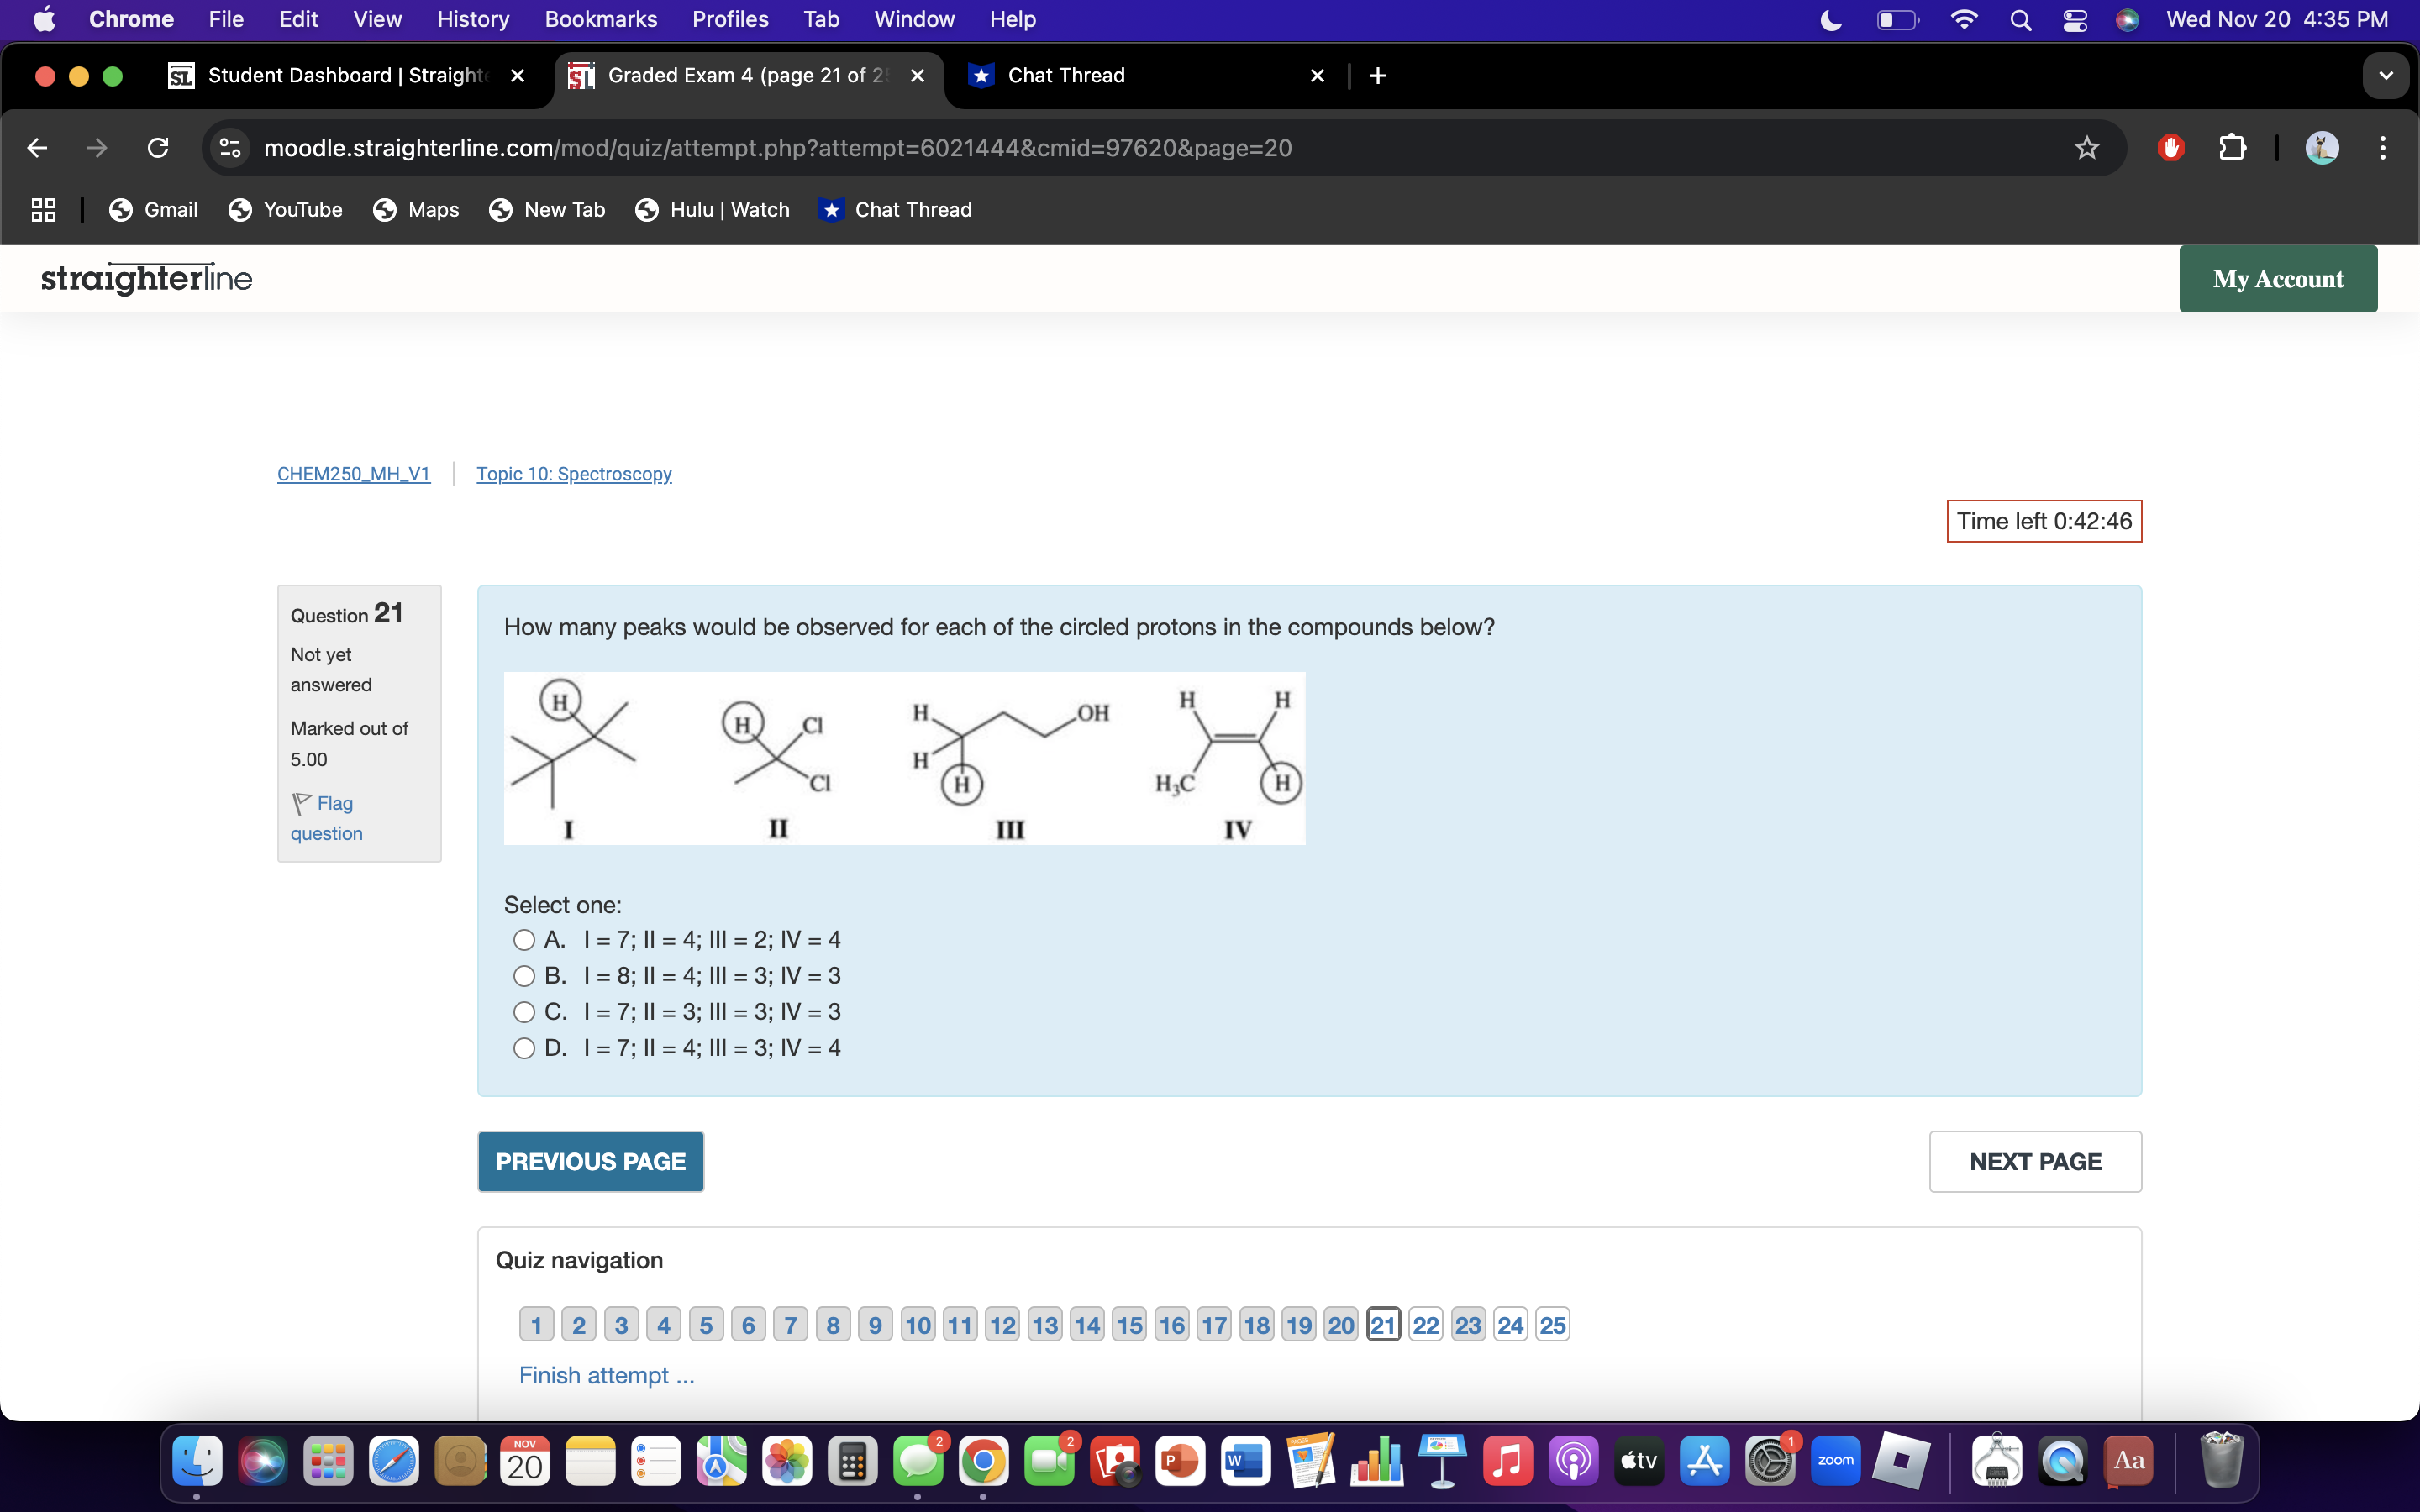Select answer C radio button

point(523,1011)
